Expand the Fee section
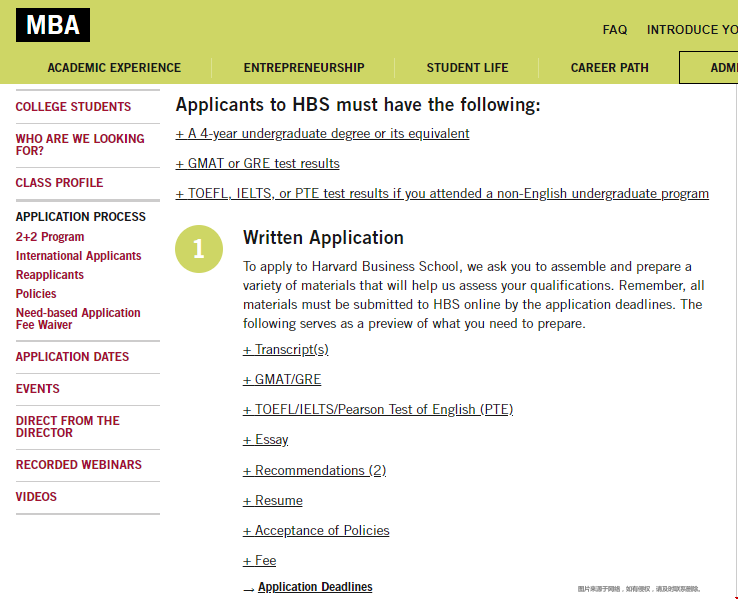The image size is (738, 599). (259, 560)
